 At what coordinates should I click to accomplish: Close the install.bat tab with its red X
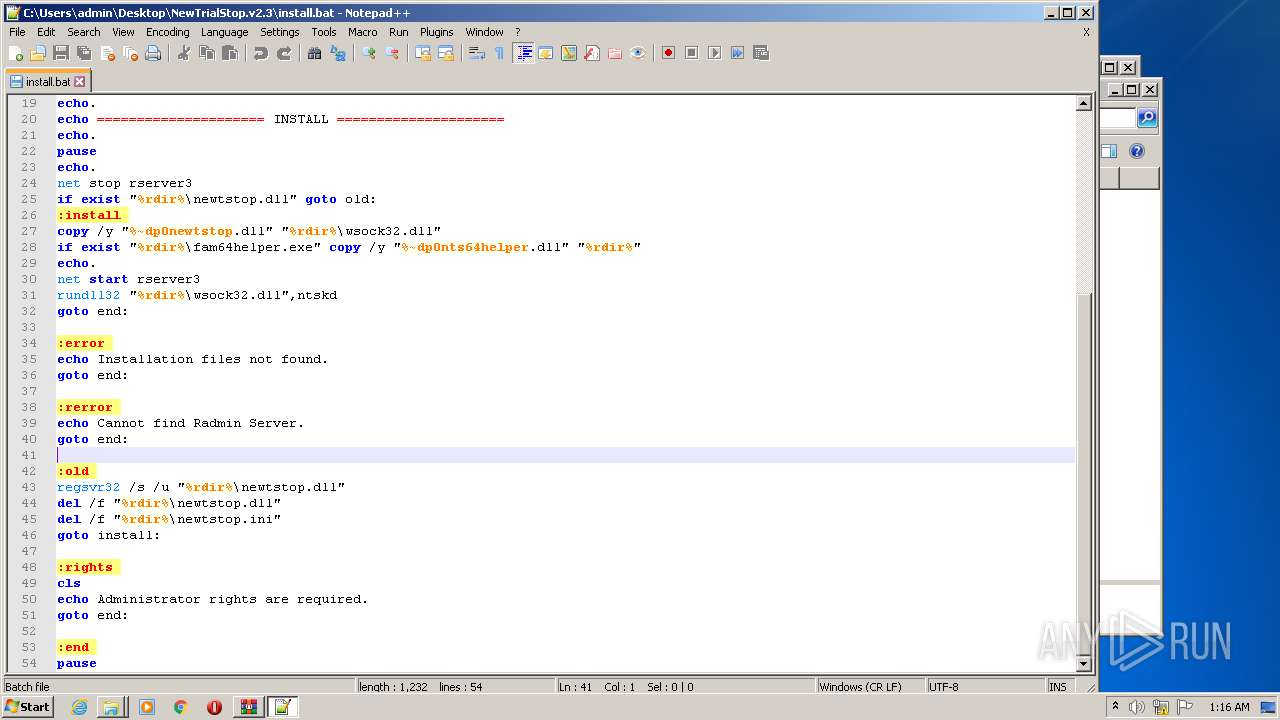coord(80,82)
